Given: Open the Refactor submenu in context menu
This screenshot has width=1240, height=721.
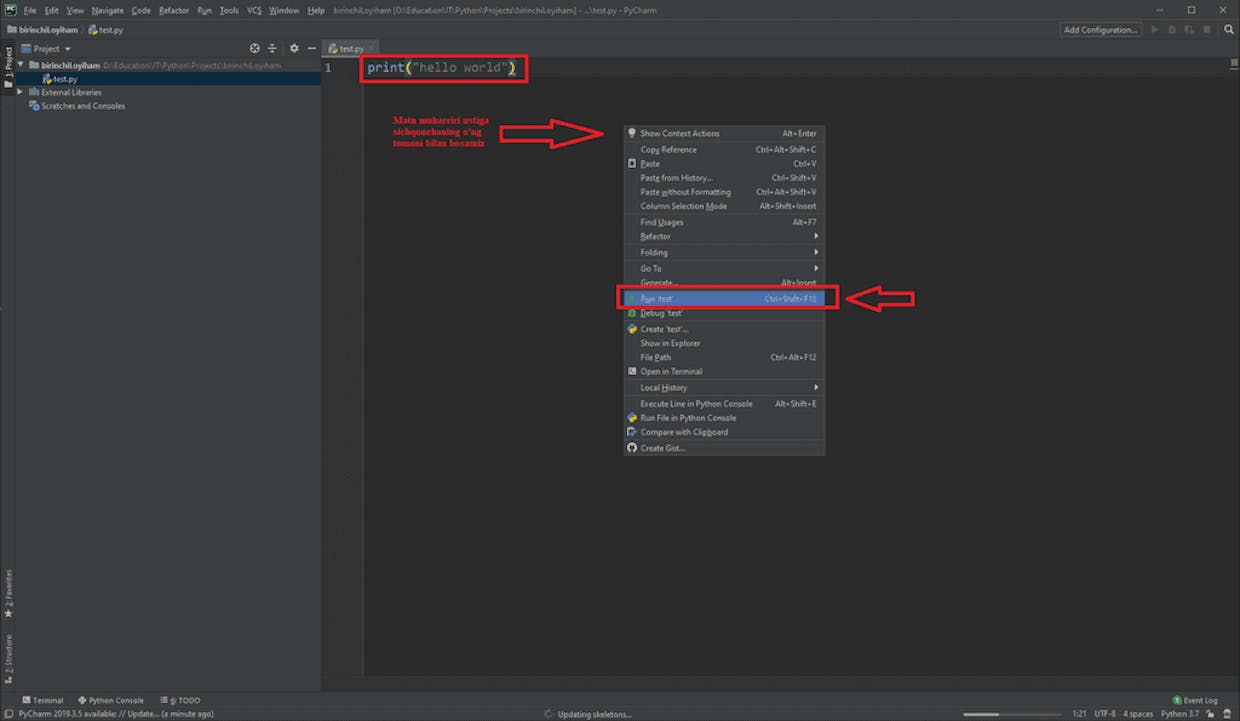Looking at the screenshot, I should point(724,237).
